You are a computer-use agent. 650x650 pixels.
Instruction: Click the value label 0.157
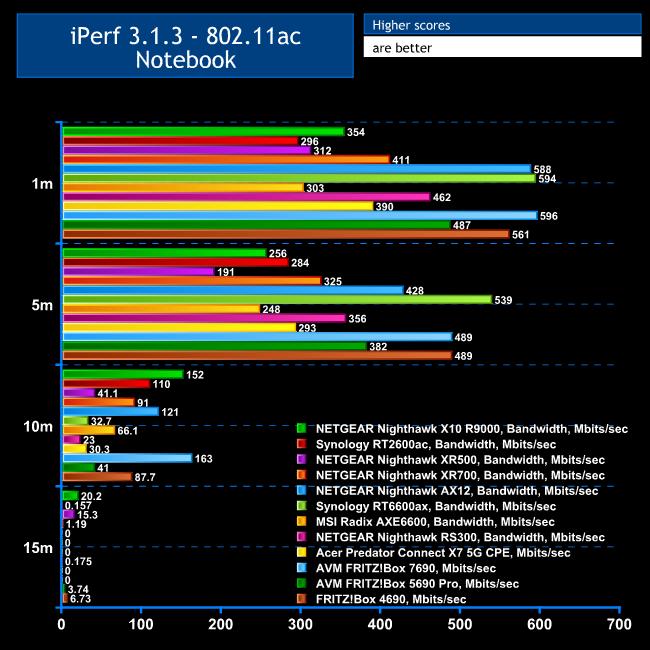point(78,506)
